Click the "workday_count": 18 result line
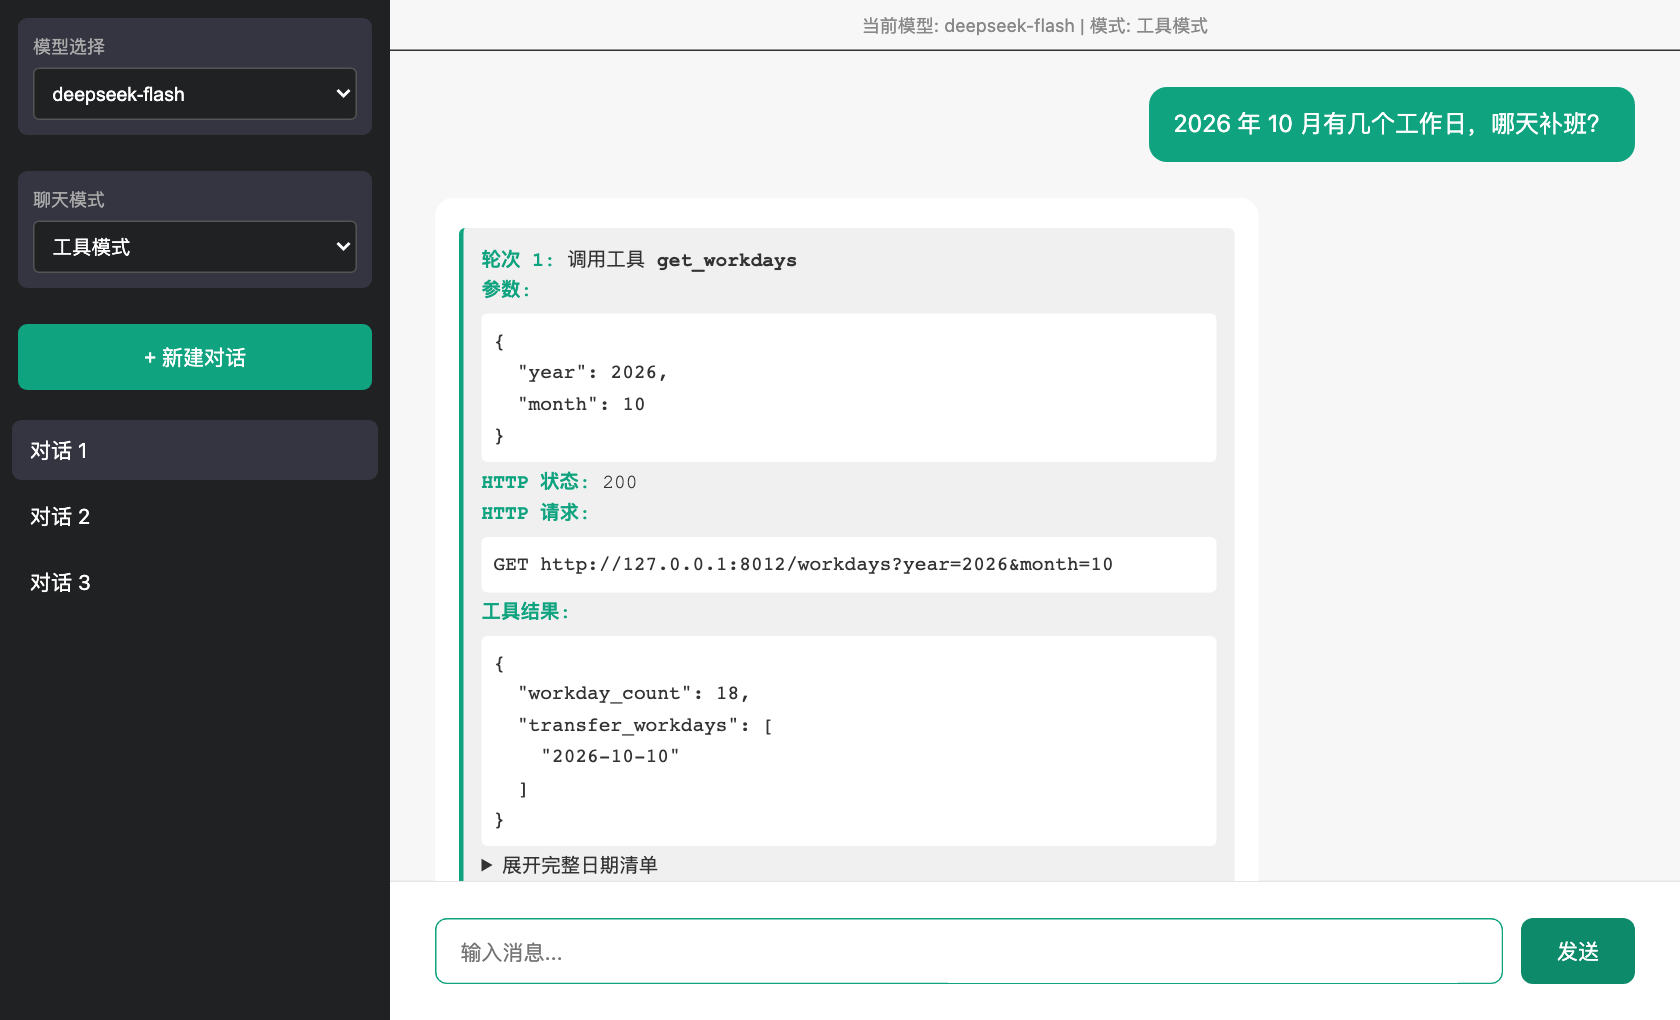1680x1020 pixels. 633,693
